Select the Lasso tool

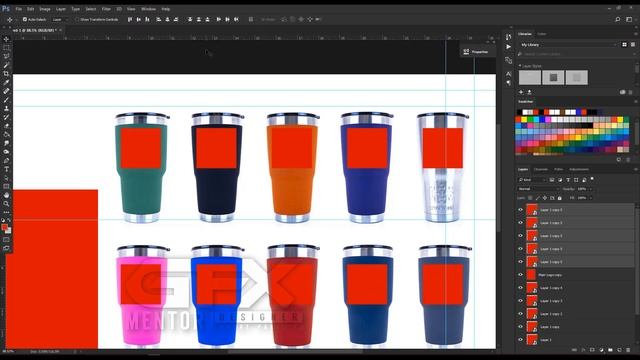tap(6, 56)
